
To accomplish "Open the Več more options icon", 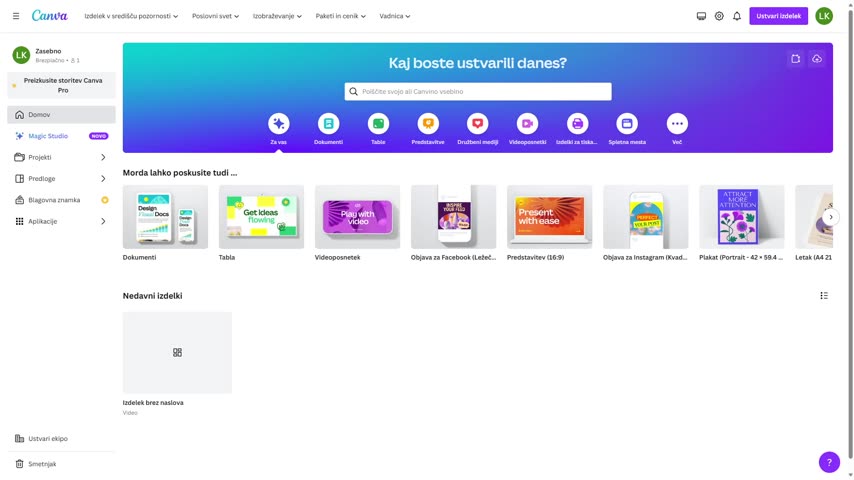I will coord(677,124).
